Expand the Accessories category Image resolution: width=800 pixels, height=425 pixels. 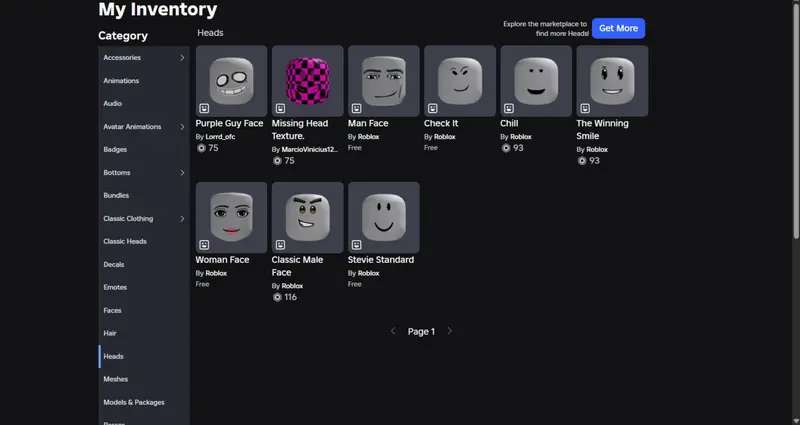click(x=182, y=58)
